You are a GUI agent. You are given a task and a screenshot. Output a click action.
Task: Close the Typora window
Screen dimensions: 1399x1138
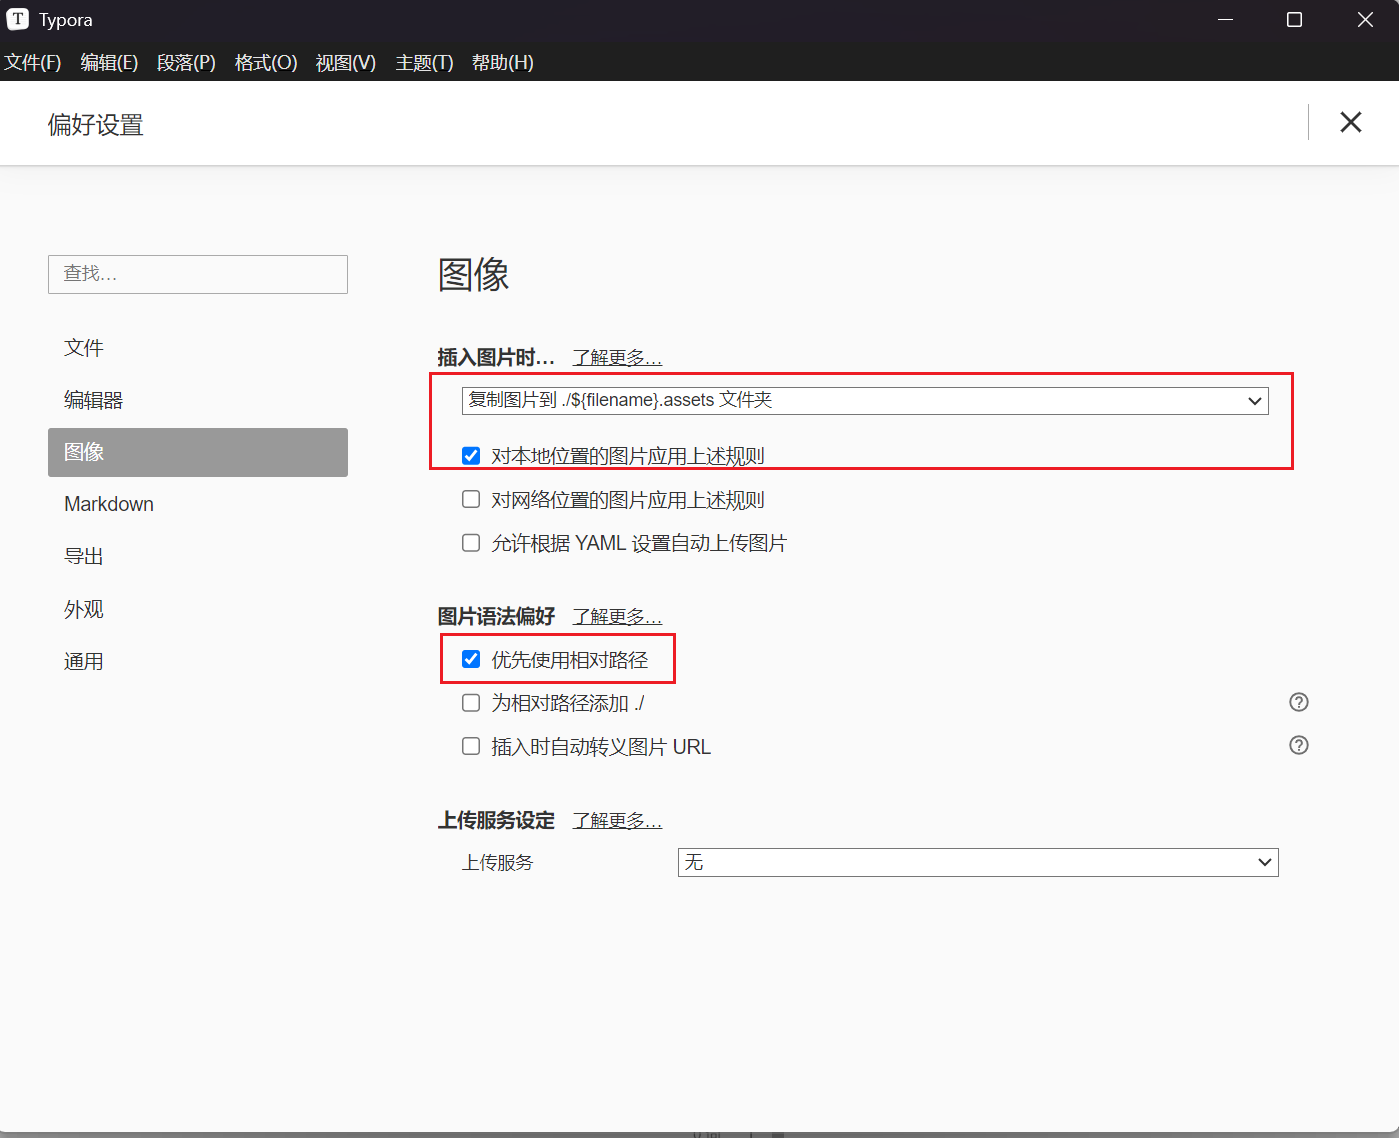1364,20
